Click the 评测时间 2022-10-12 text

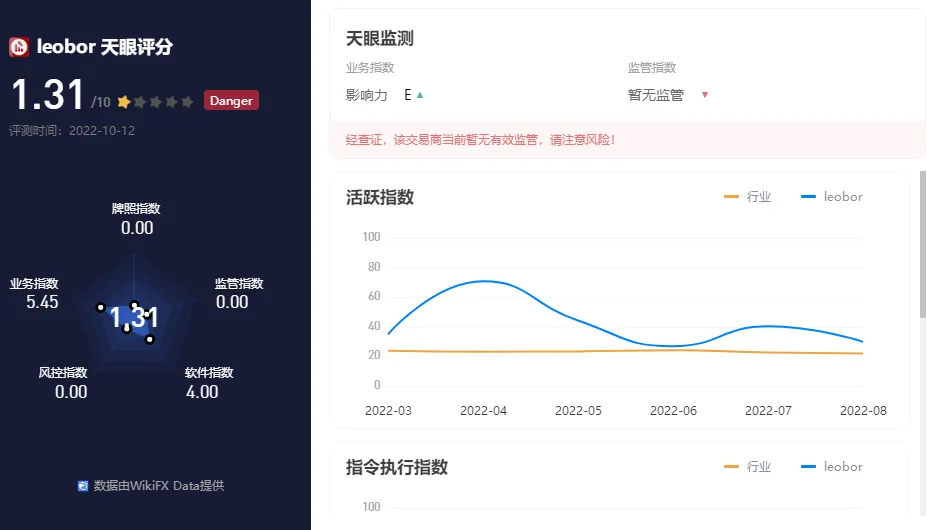72,131
